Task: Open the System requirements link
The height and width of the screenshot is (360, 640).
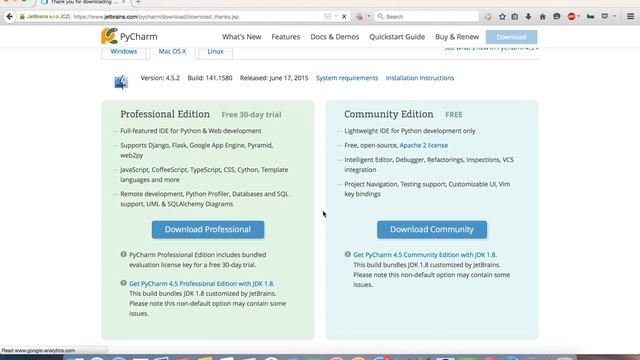Action: point(347,78)
